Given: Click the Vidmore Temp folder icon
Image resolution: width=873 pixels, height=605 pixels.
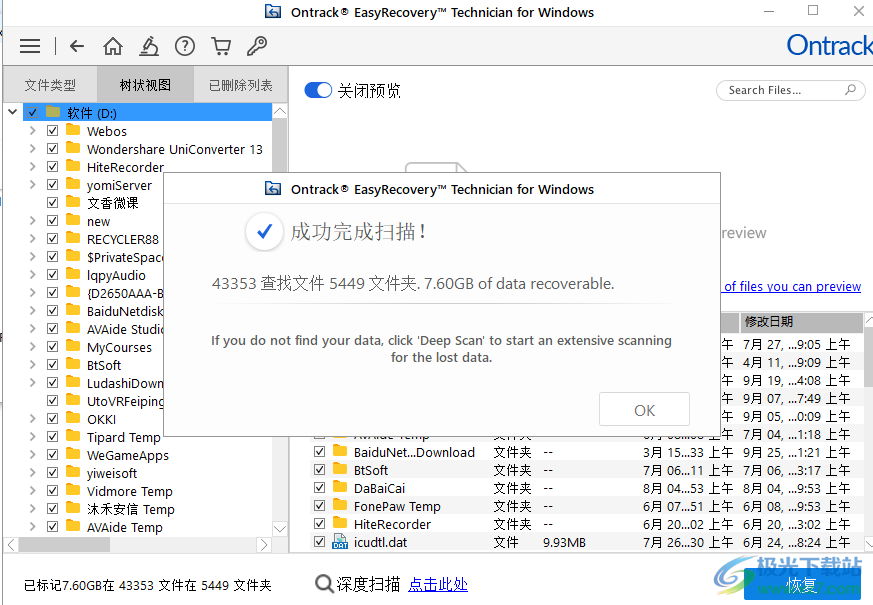Looking at the screenshot, I should click(73, 490).
